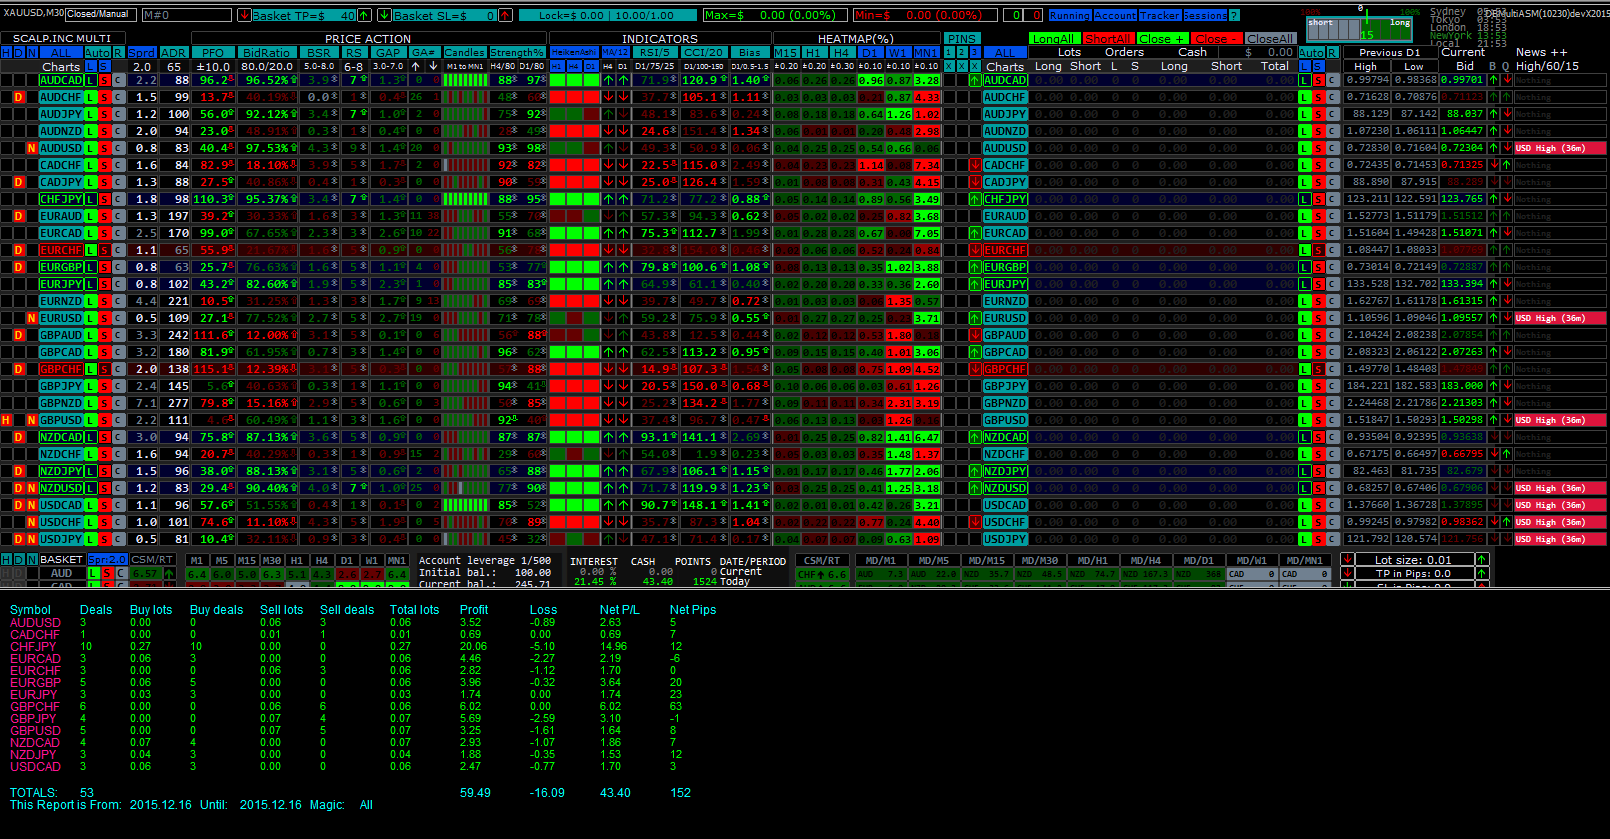Click the Close + button

pos(1162,38)
